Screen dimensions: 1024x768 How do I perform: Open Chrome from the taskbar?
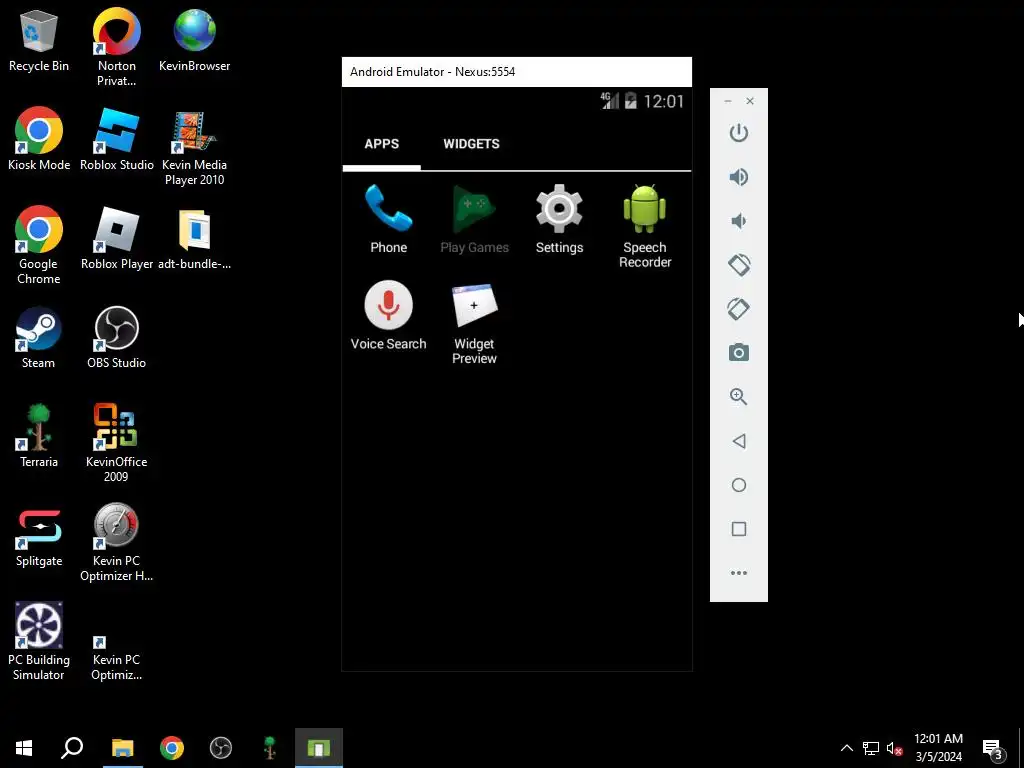[x=172, y=748]
